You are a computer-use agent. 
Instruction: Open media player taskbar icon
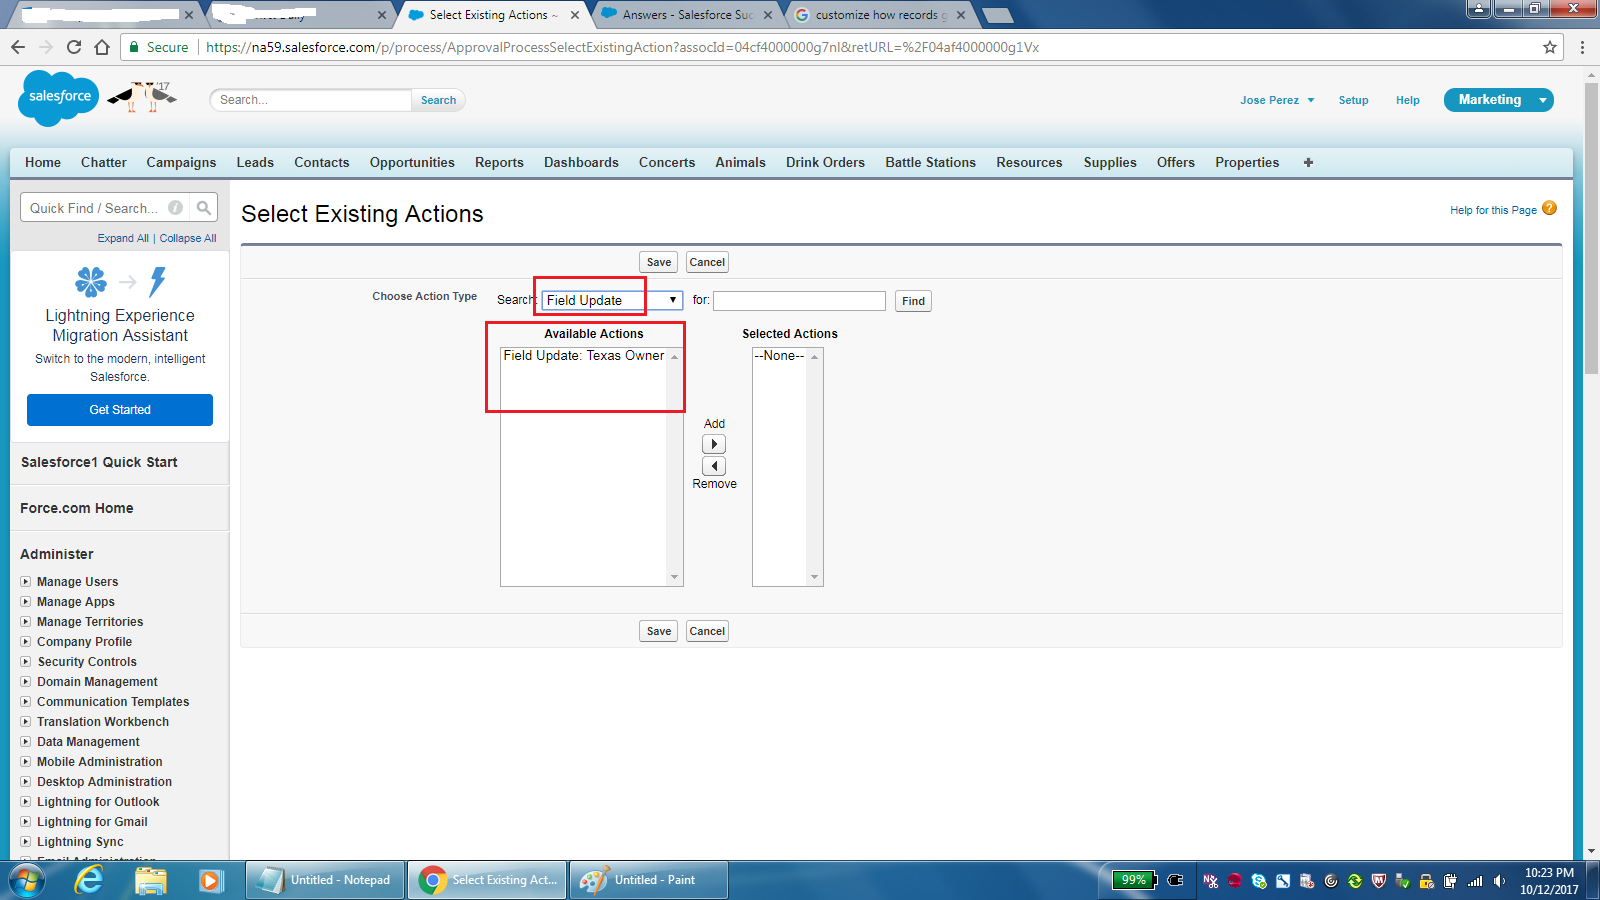209,880
